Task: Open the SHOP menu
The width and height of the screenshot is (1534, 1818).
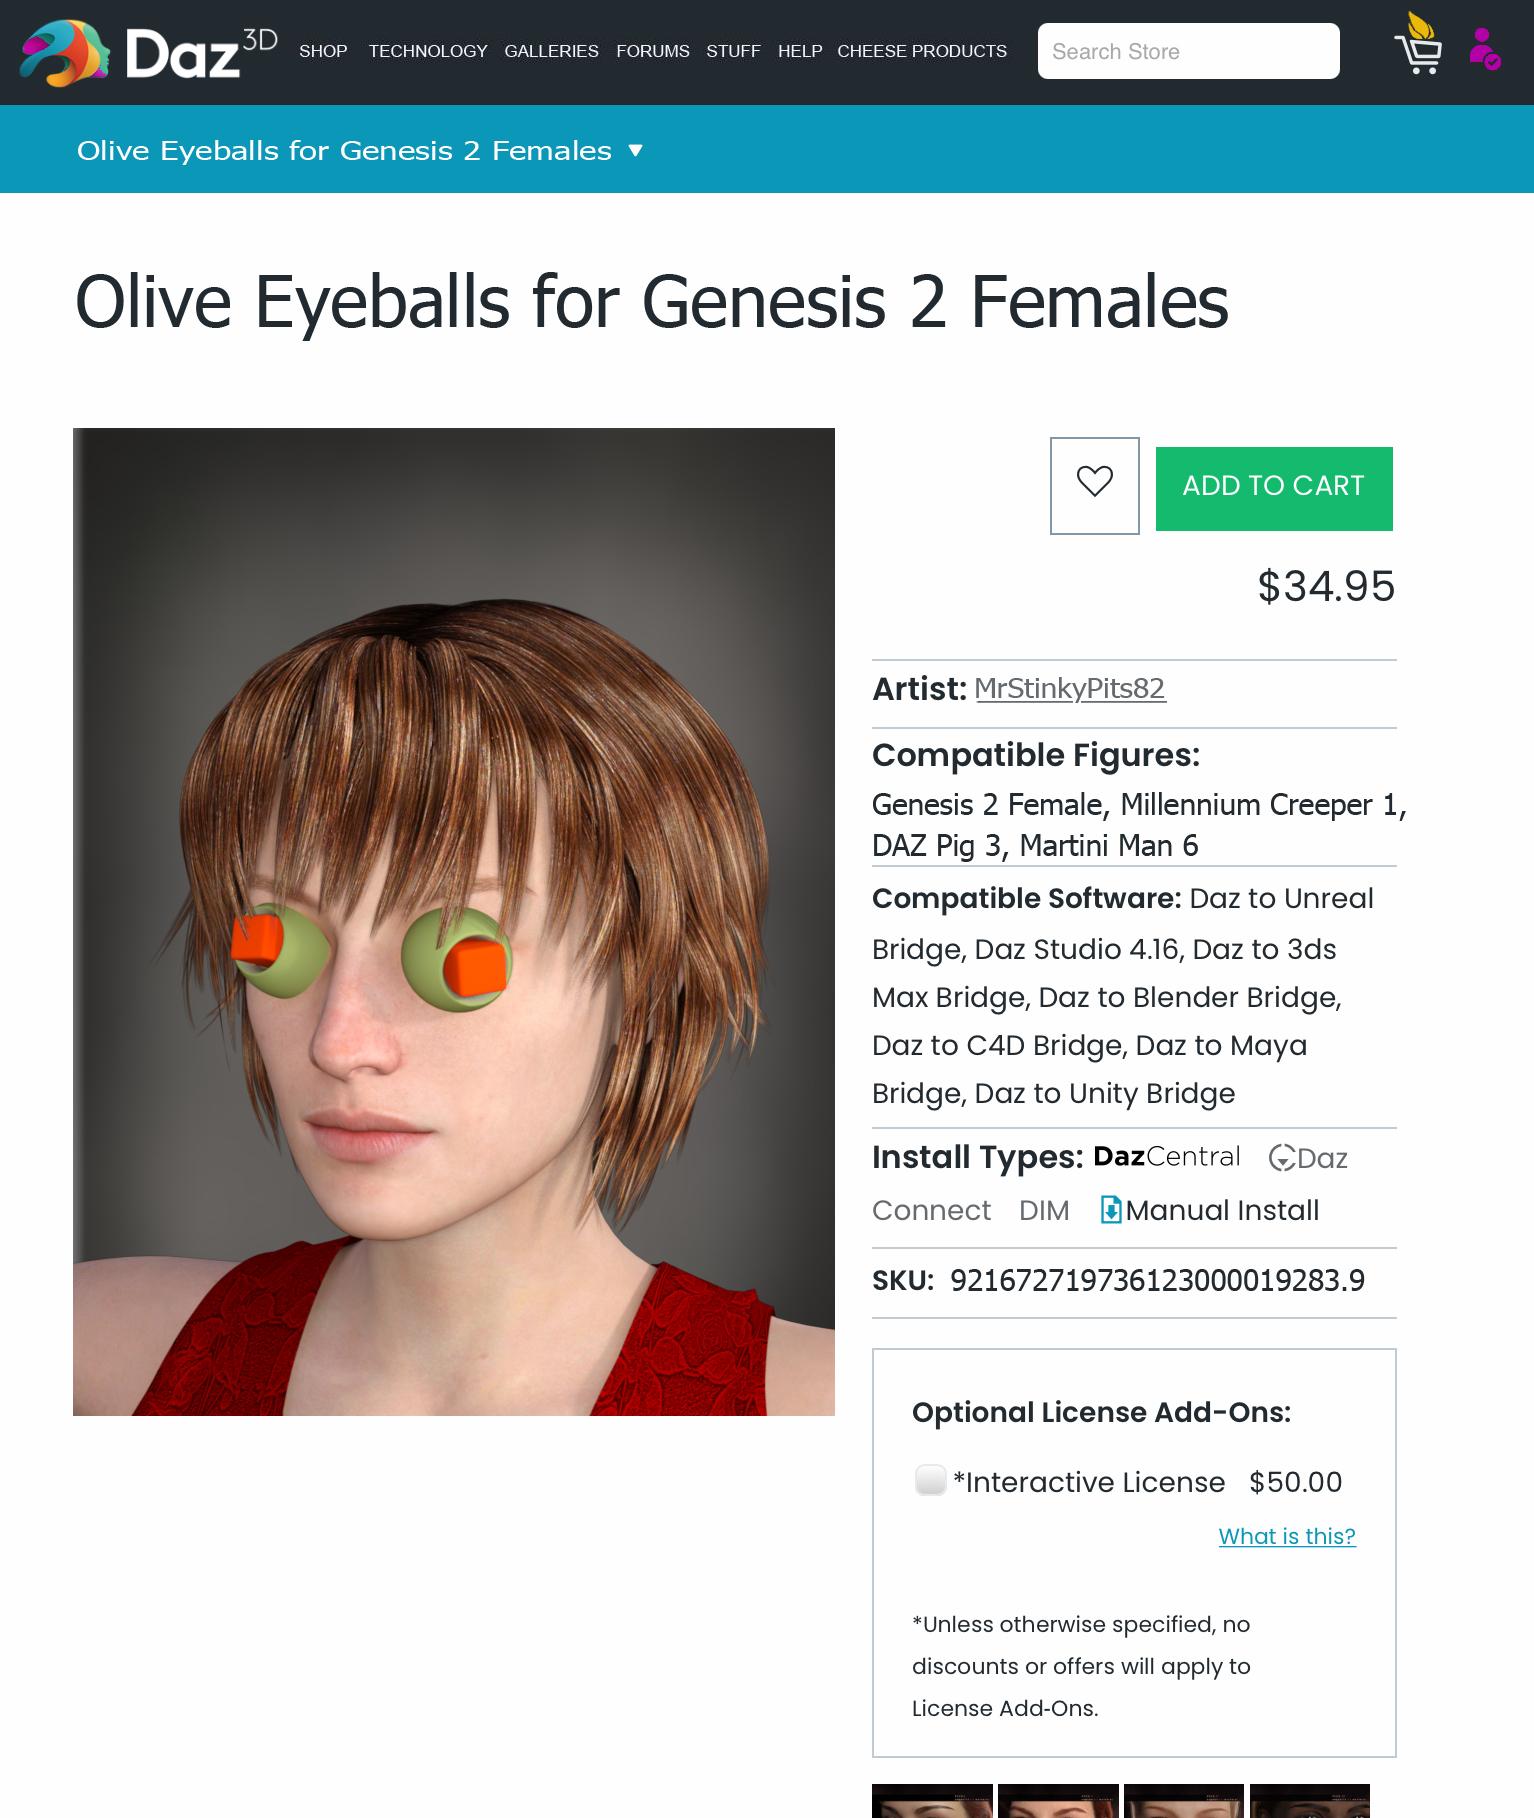Action: (x=323, y=51)
